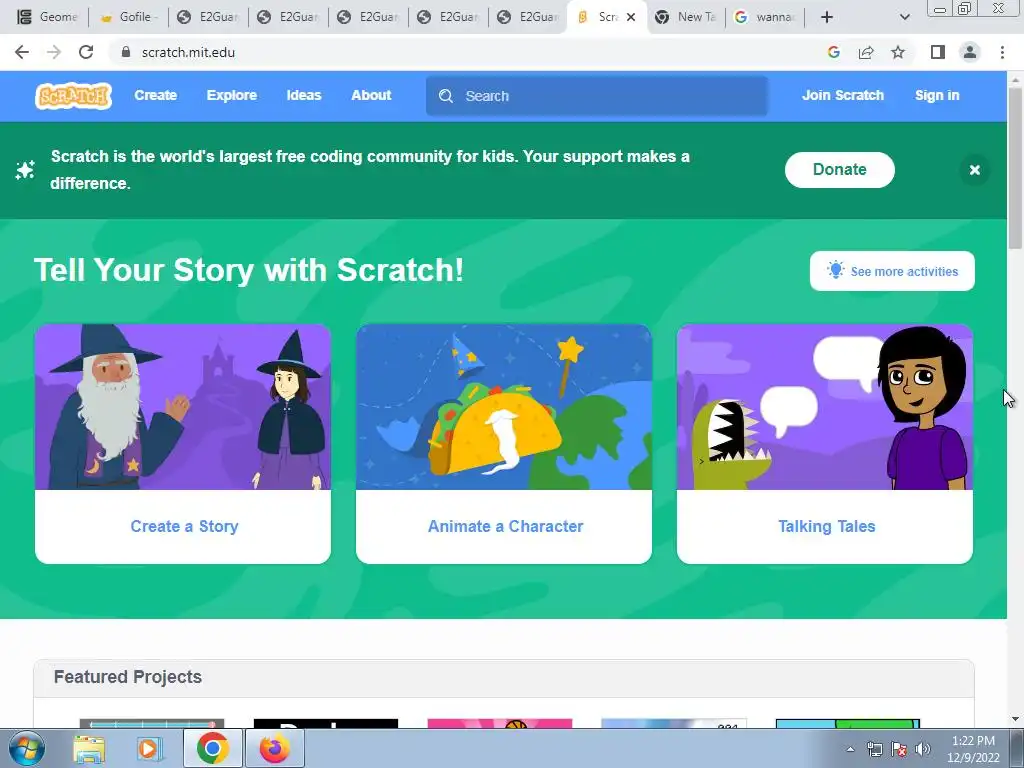
Task: Open Action Center flag icon
Action: click(x=899, y=749)
